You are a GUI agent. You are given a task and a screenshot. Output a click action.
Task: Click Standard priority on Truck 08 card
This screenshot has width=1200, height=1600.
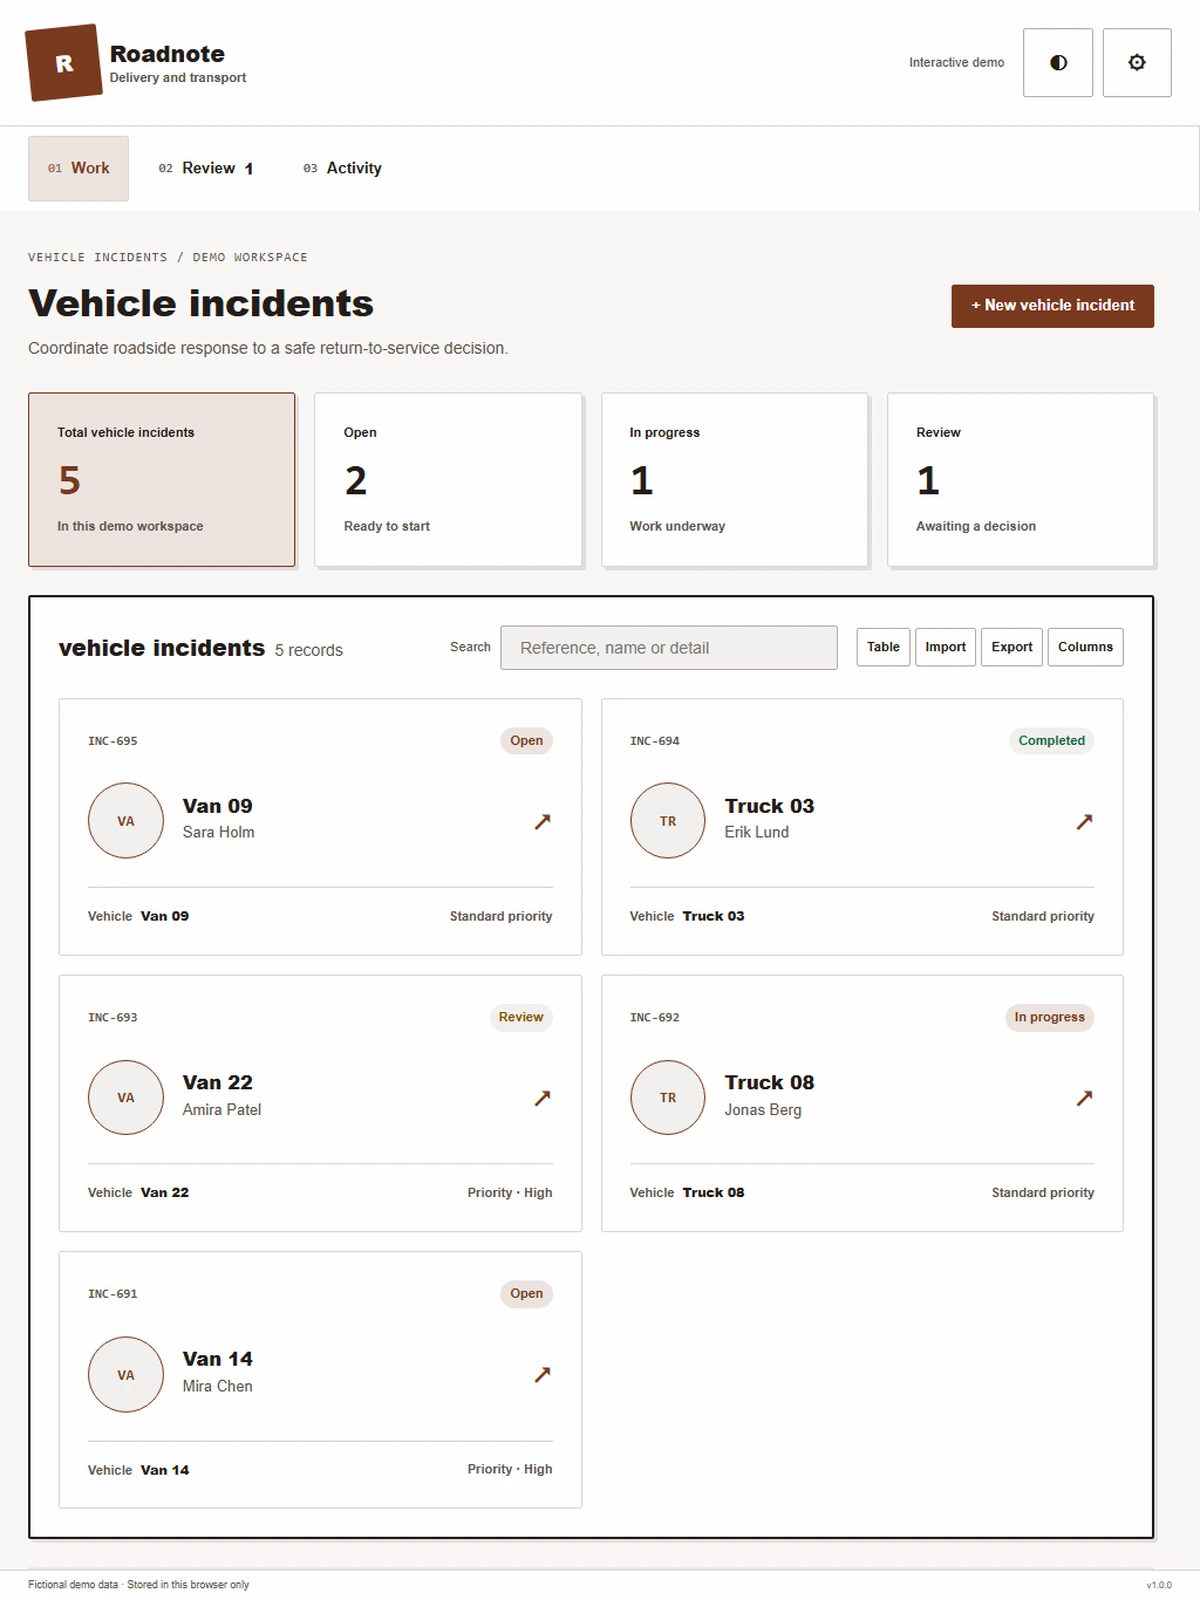pyautogui.click(x=1043, y=1193)
